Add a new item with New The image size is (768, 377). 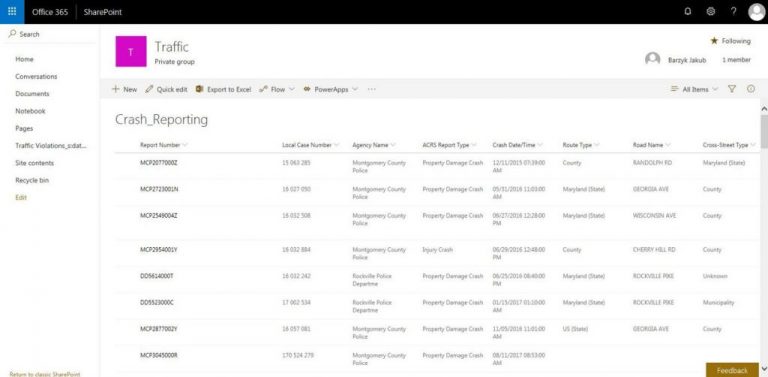coord(124,89)
